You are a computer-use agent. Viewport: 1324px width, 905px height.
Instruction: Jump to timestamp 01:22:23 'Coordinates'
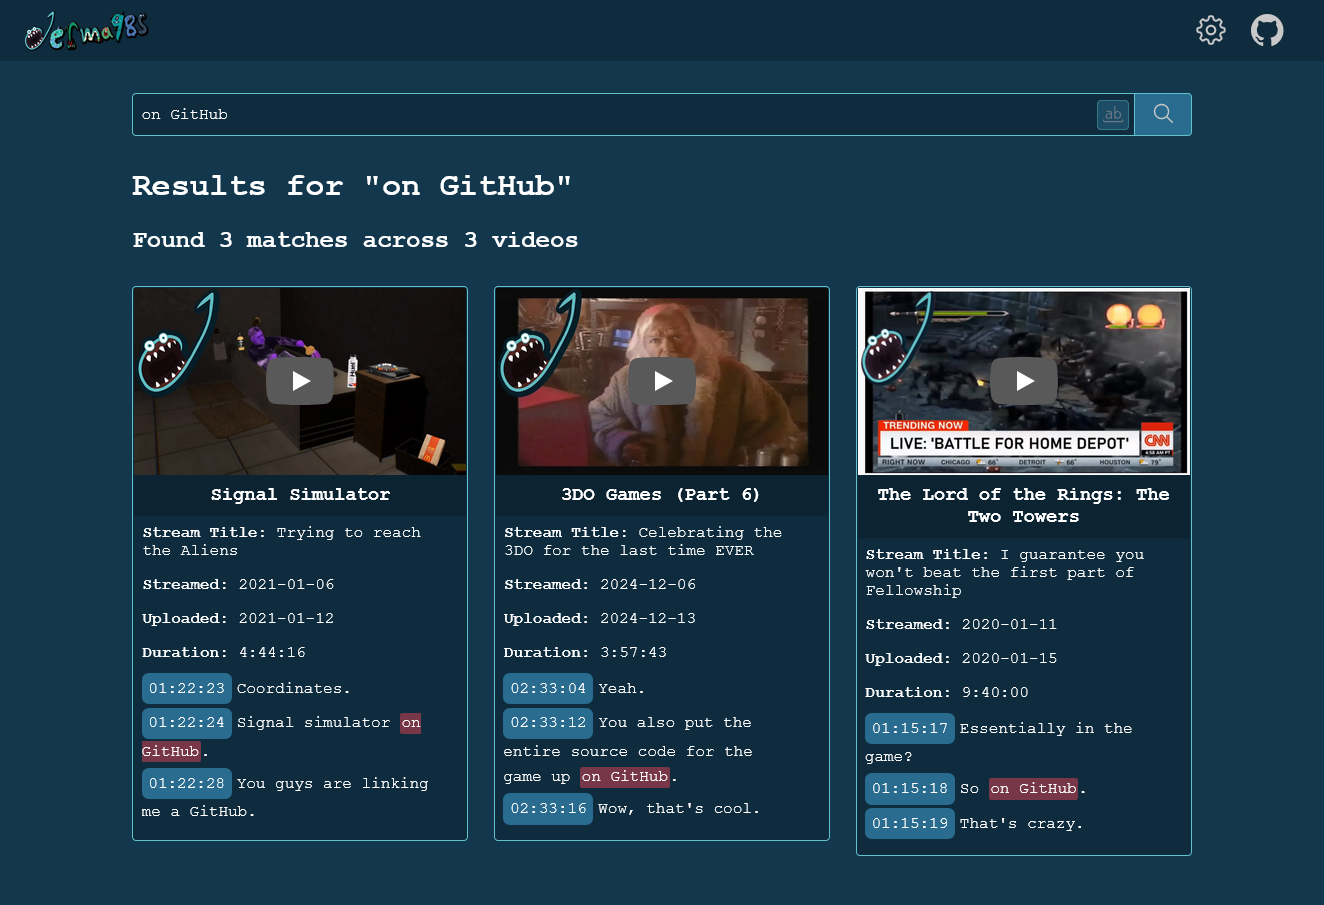pos(186,688)
